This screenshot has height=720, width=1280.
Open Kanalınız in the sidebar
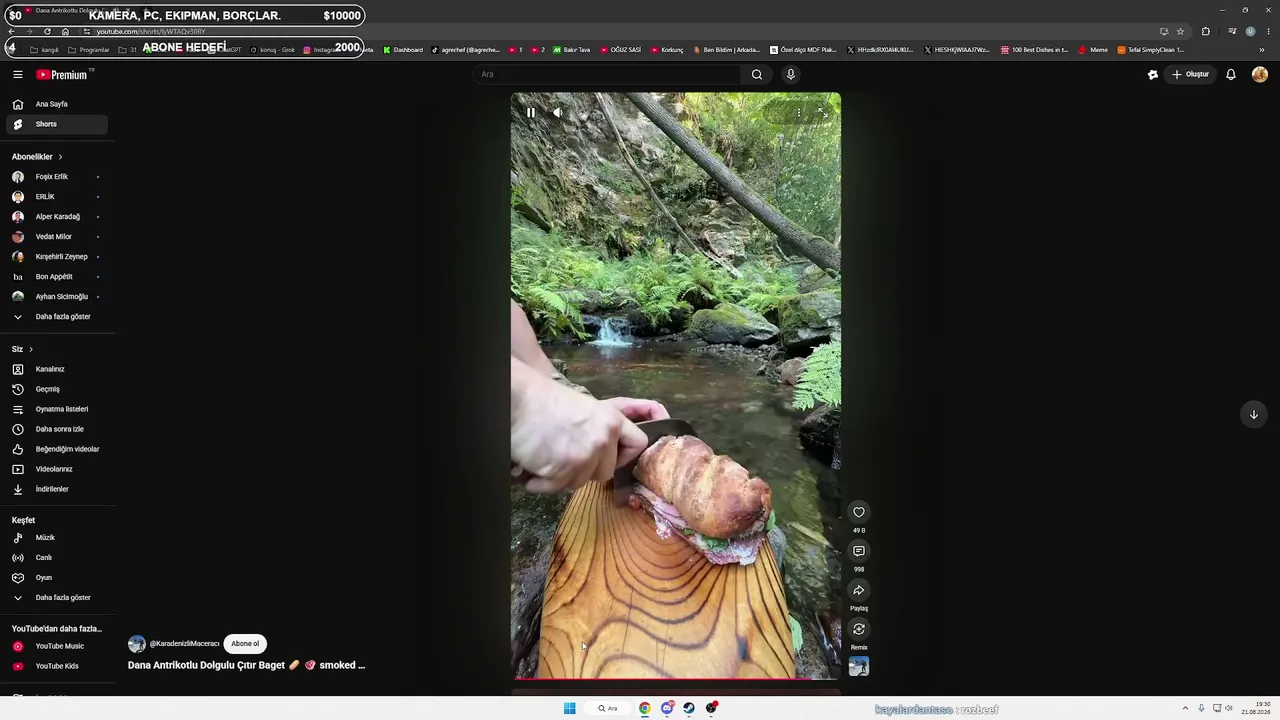57,369
